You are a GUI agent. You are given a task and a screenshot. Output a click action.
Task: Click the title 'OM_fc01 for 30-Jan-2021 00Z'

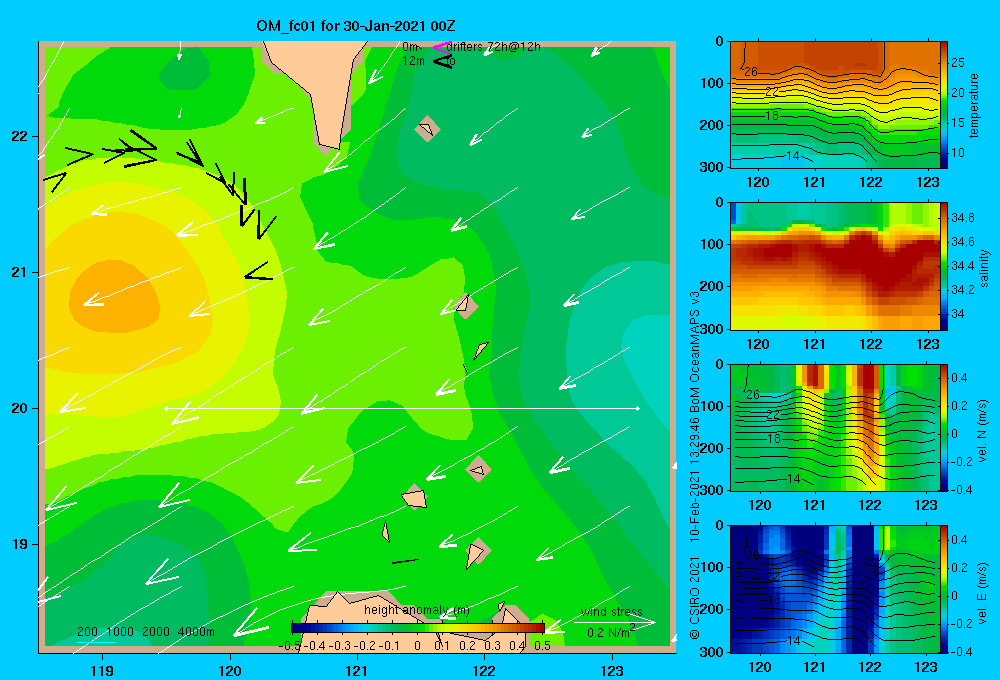point(356,26)
